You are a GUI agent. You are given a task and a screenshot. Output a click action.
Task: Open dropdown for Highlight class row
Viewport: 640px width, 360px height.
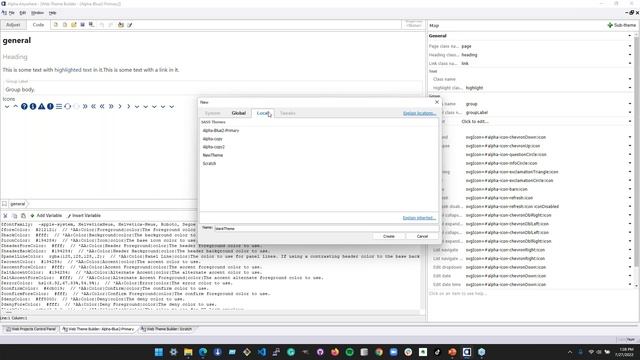[630, 88]
